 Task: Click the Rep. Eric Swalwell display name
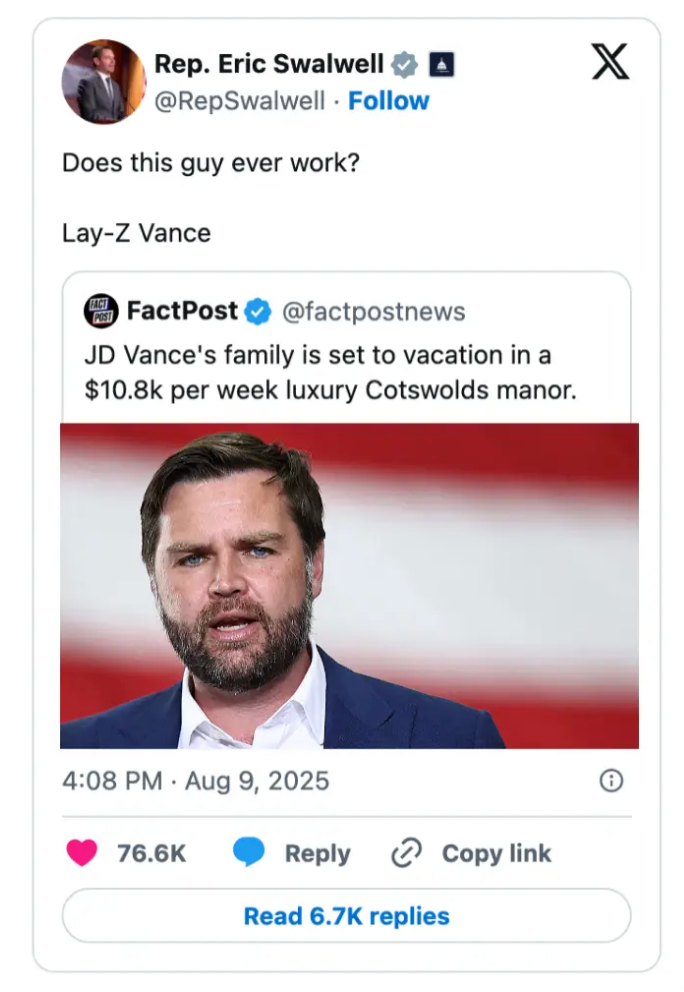point(270,63)
